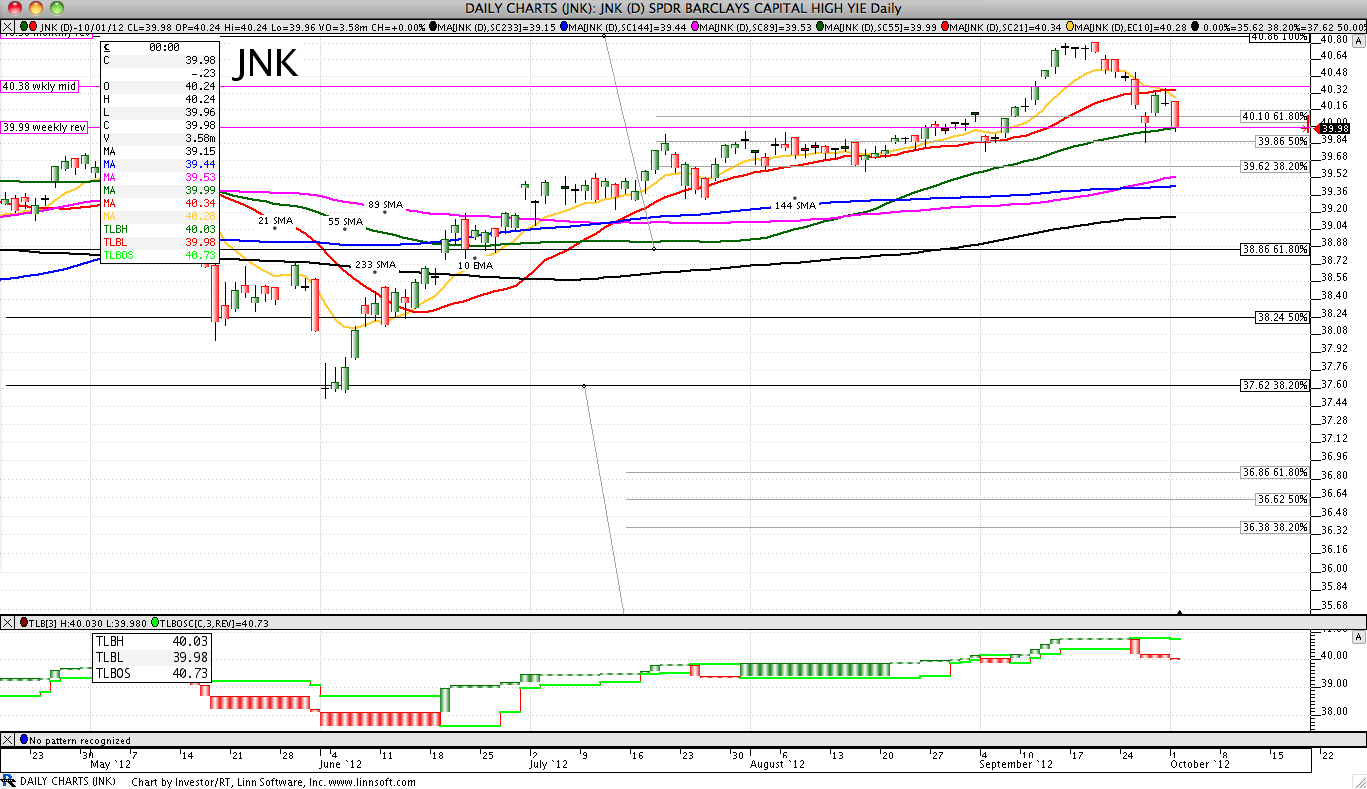Click DAILY CHARTS (JNK) status bar text
Image resolution: width=1367 pixels, height=789 pixels.
pos(68,782)
